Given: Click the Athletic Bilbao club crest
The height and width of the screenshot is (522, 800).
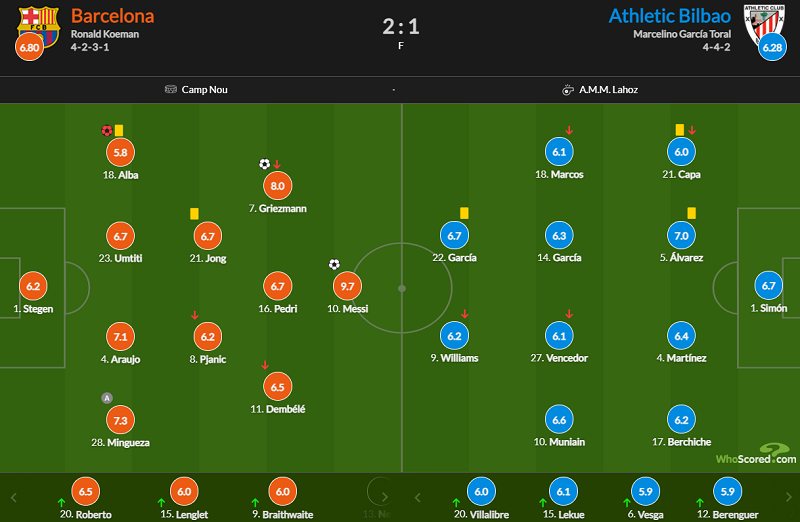Looking at the screenshot, I should tap(764, 26).
